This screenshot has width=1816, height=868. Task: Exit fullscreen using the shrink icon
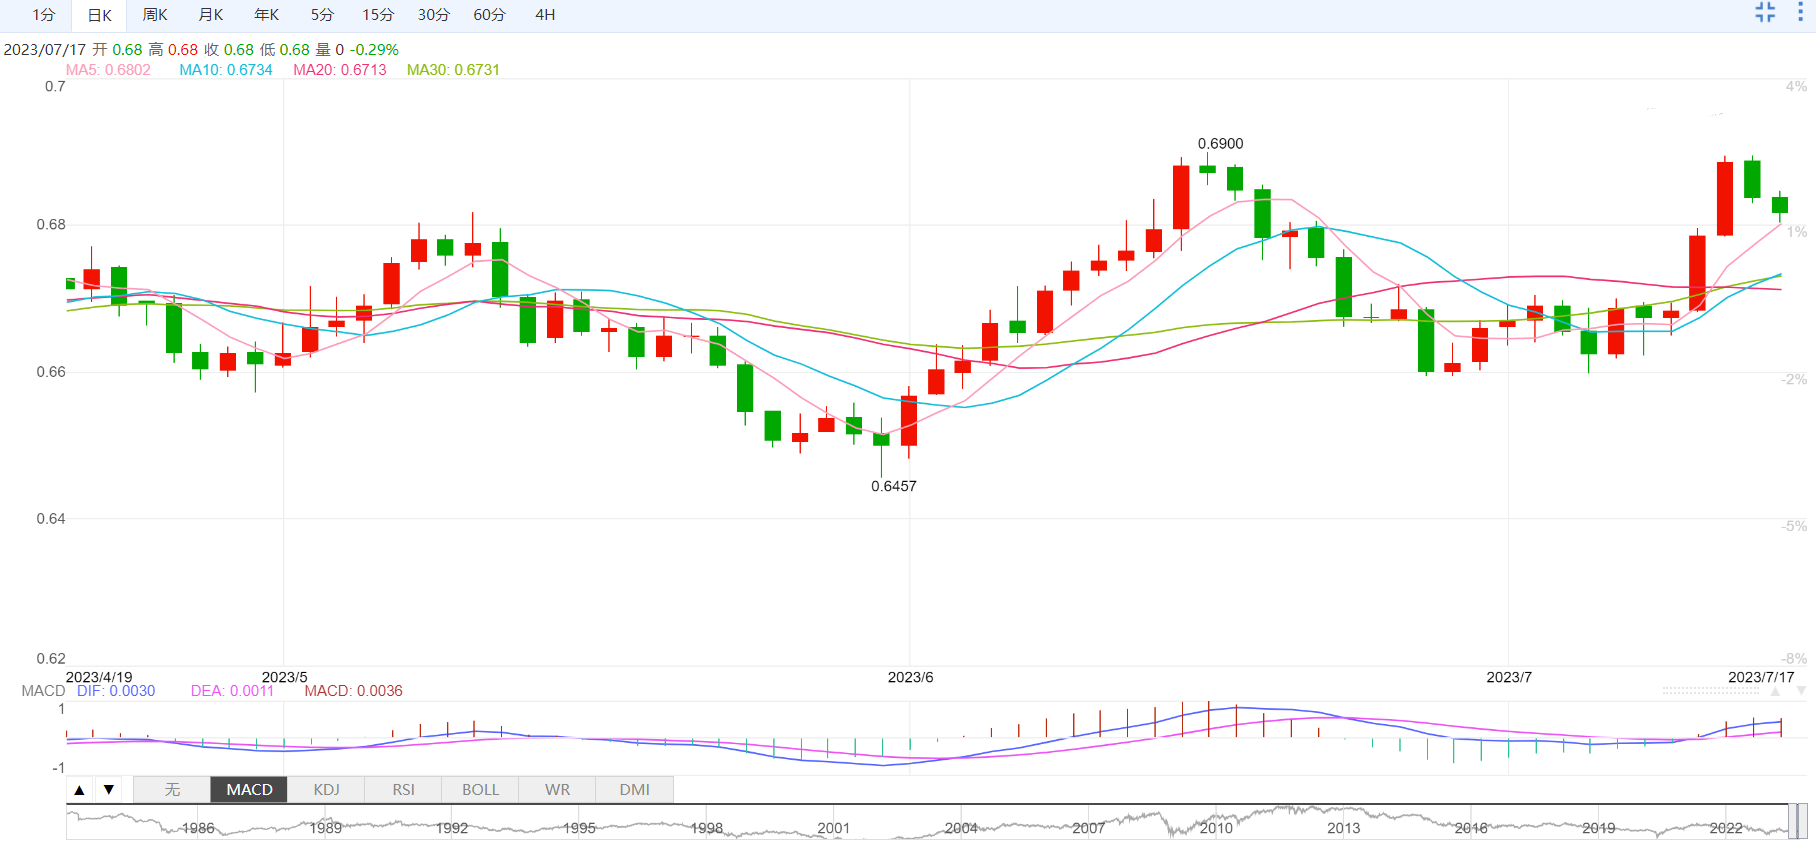tap(1765, 13)
